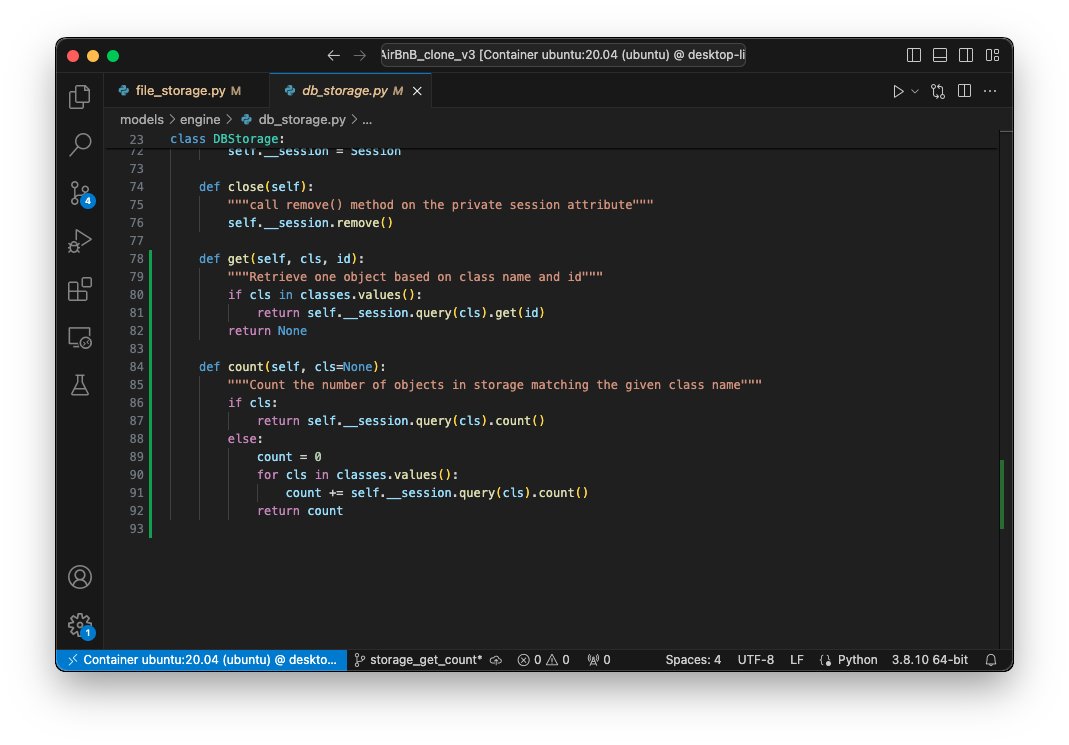1069x745 pixels.
Task: Close the db_storage.py tab
Action: pyautogui.click(x=417, y=91)
